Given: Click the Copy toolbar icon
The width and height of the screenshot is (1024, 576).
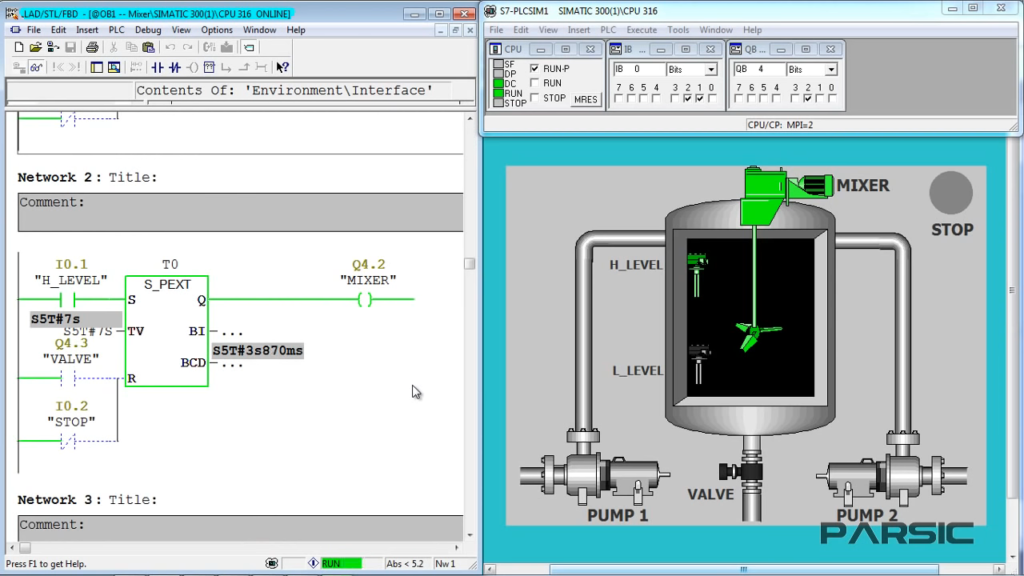Looking at the screenshot, I should (131, 47).
